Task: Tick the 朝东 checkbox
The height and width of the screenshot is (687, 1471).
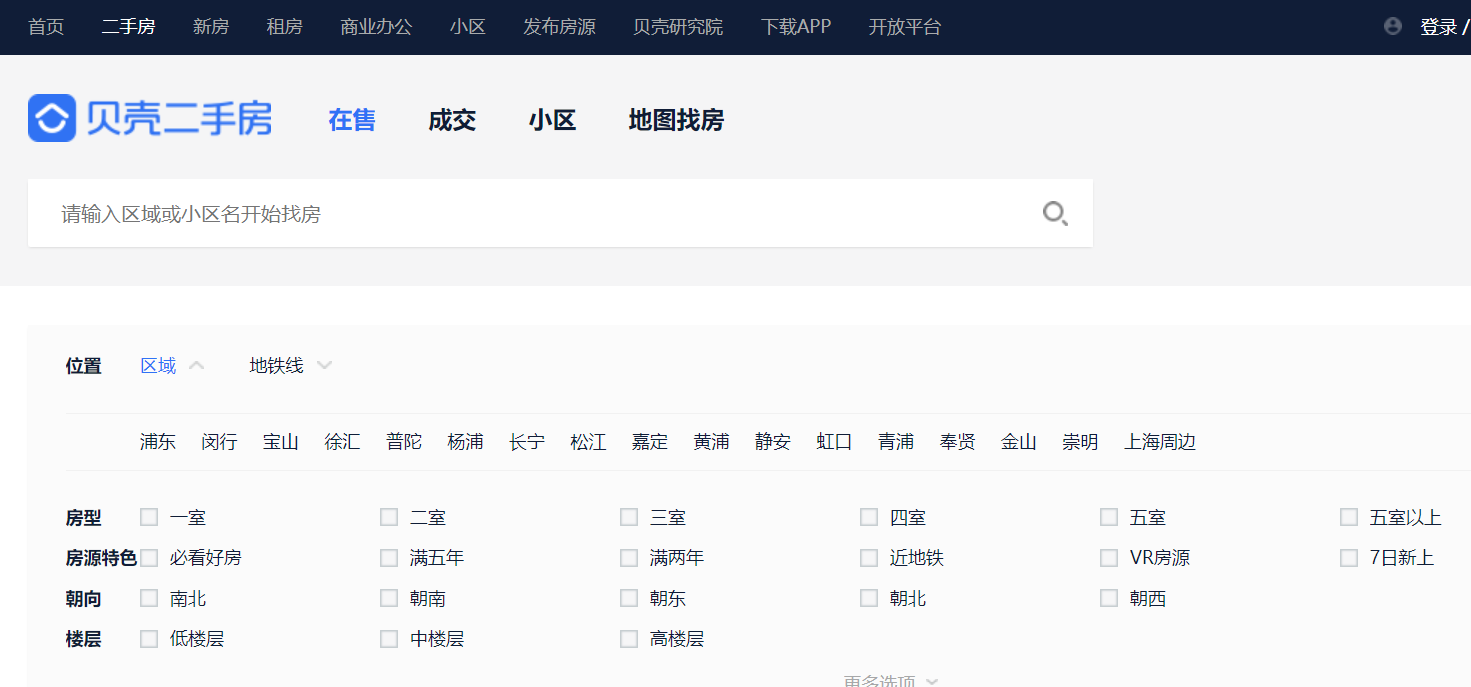Action: 629,598
